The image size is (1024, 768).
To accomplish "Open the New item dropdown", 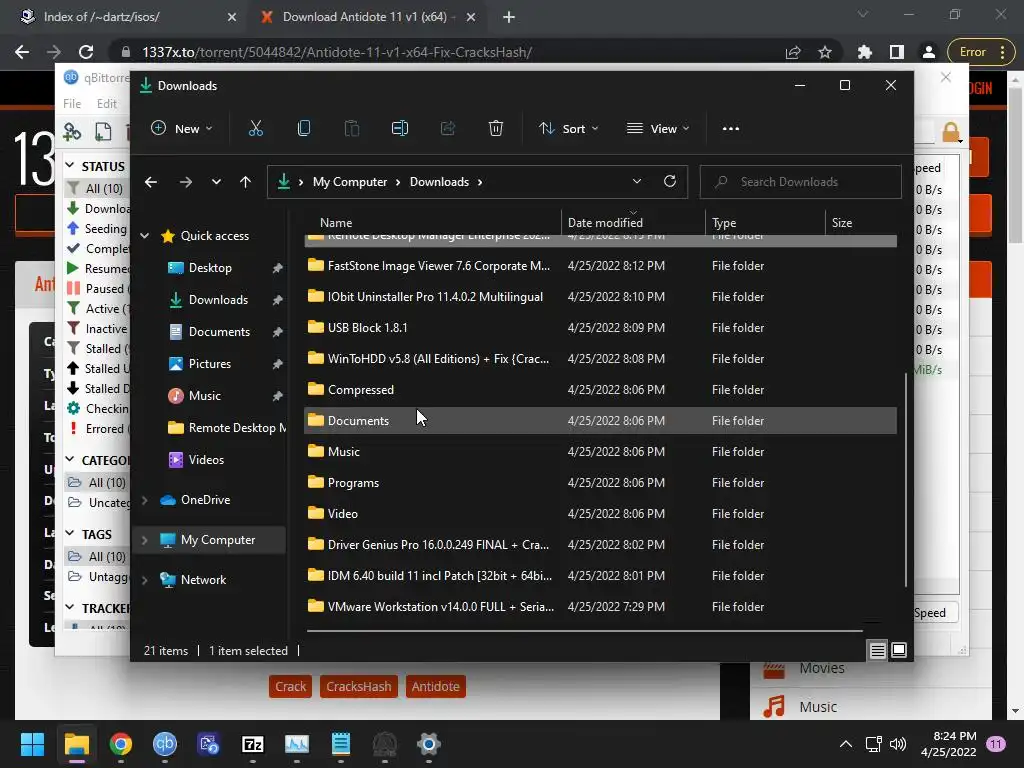I will click(x=182, y=129).
